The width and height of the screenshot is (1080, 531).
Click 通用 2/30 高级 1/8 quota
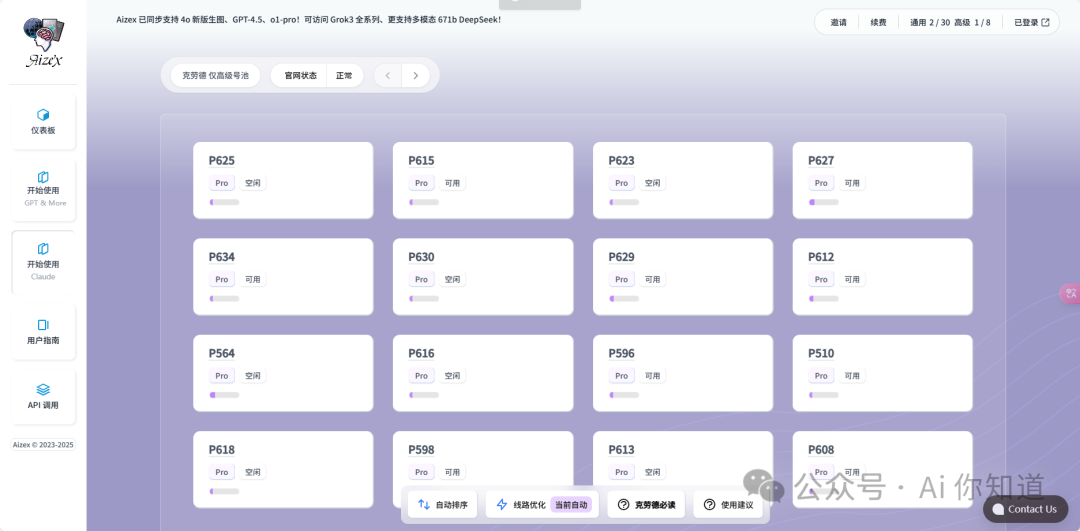point(950,22)
